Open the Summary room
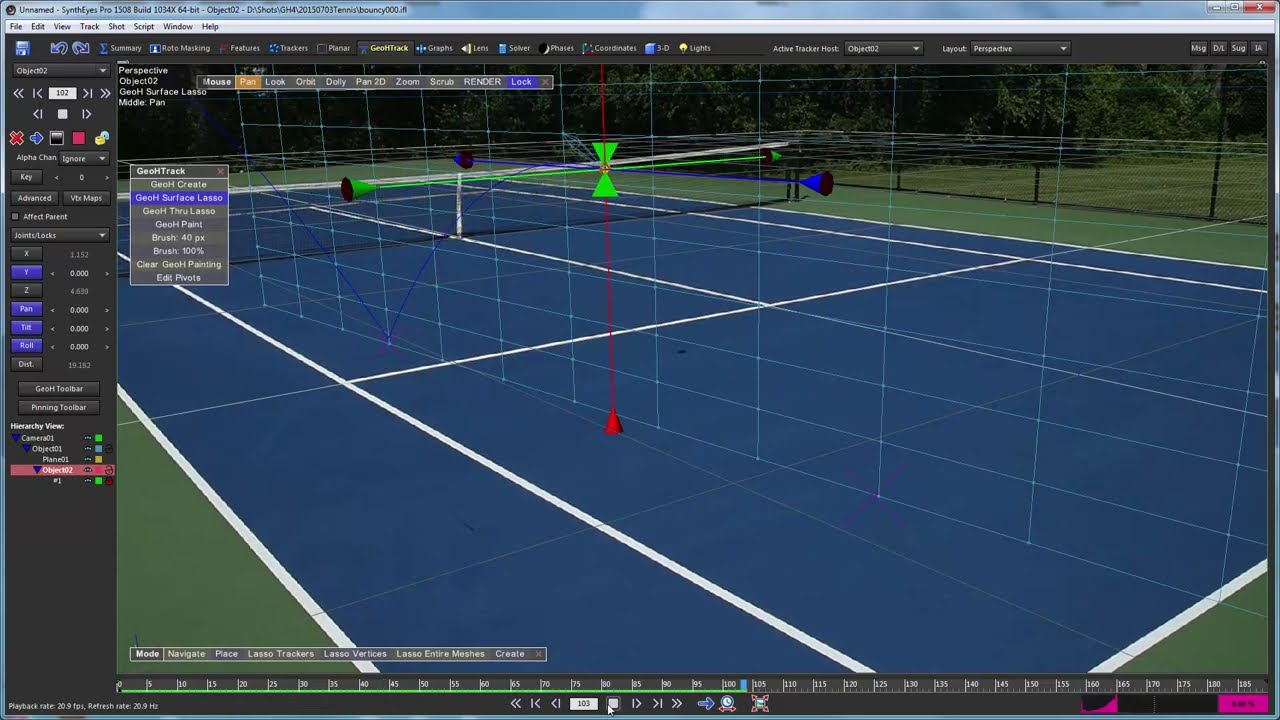Viewport: 1280px width, 720px height. 120,48
